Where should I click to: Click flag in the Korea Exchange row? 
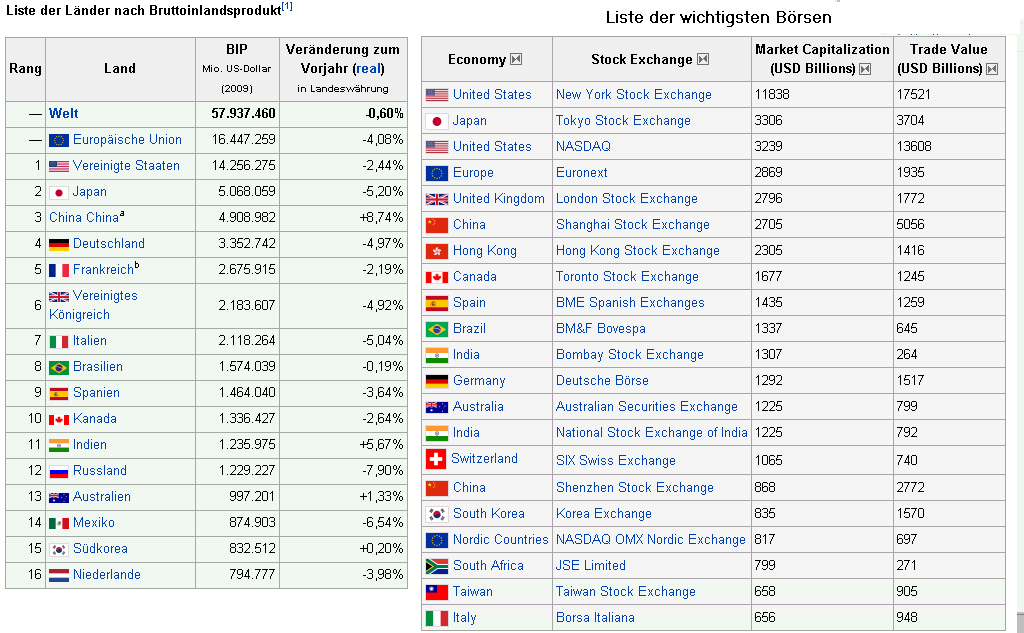(x=437, y=514)
